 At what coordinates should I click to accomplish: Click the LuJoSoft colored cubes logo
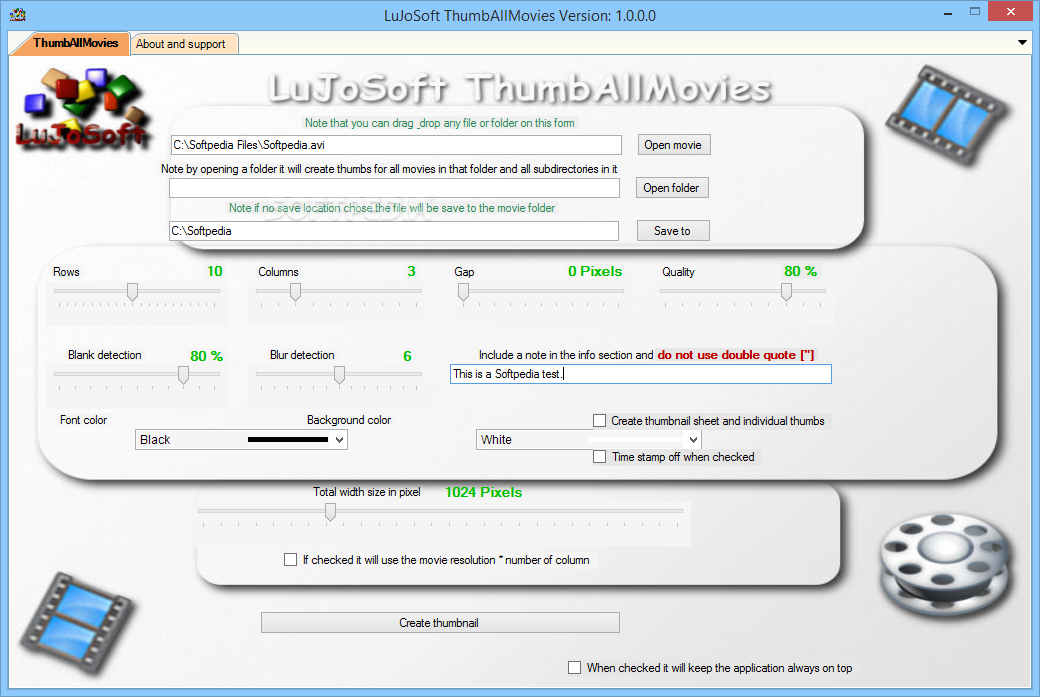click(x=82, y=108)
